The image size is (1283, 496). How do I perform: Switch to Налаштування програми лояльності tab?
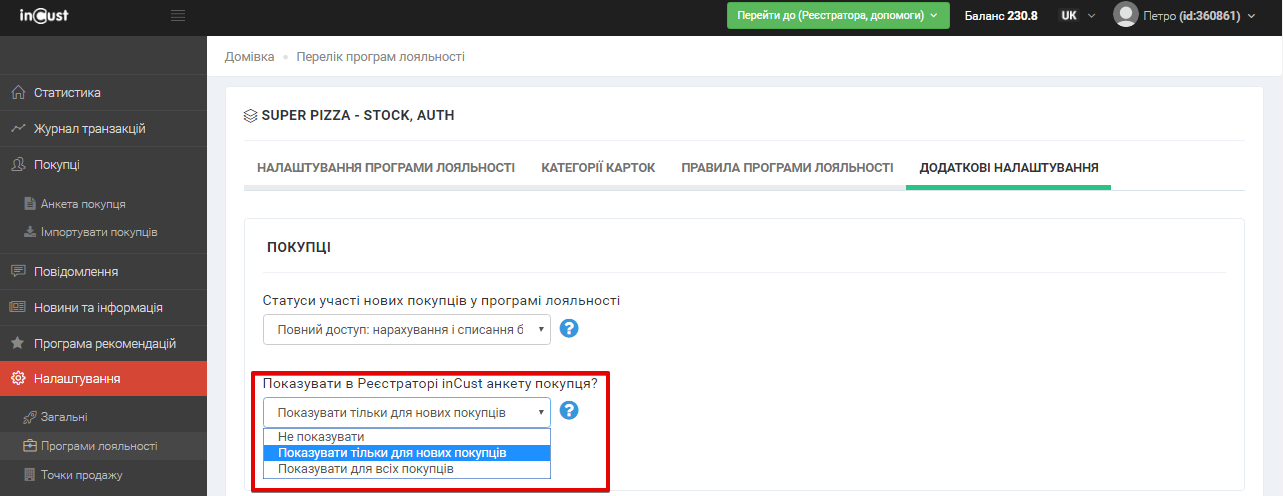click(386, 168)
